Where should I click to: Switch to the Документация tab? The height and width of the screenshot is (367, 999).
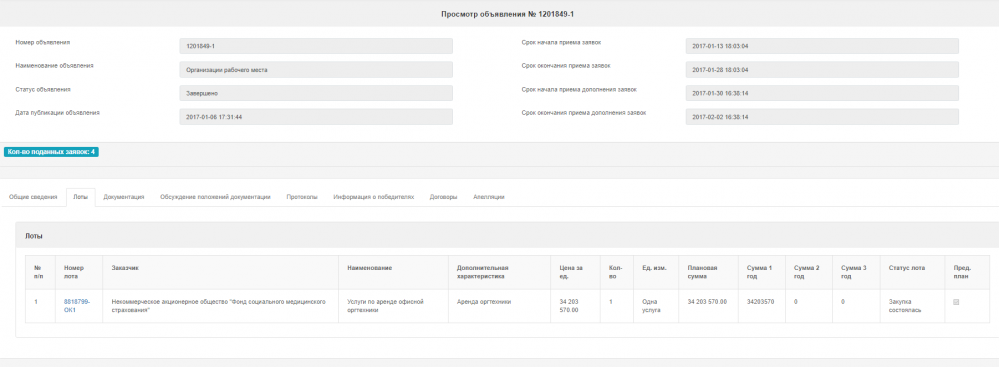124,198
